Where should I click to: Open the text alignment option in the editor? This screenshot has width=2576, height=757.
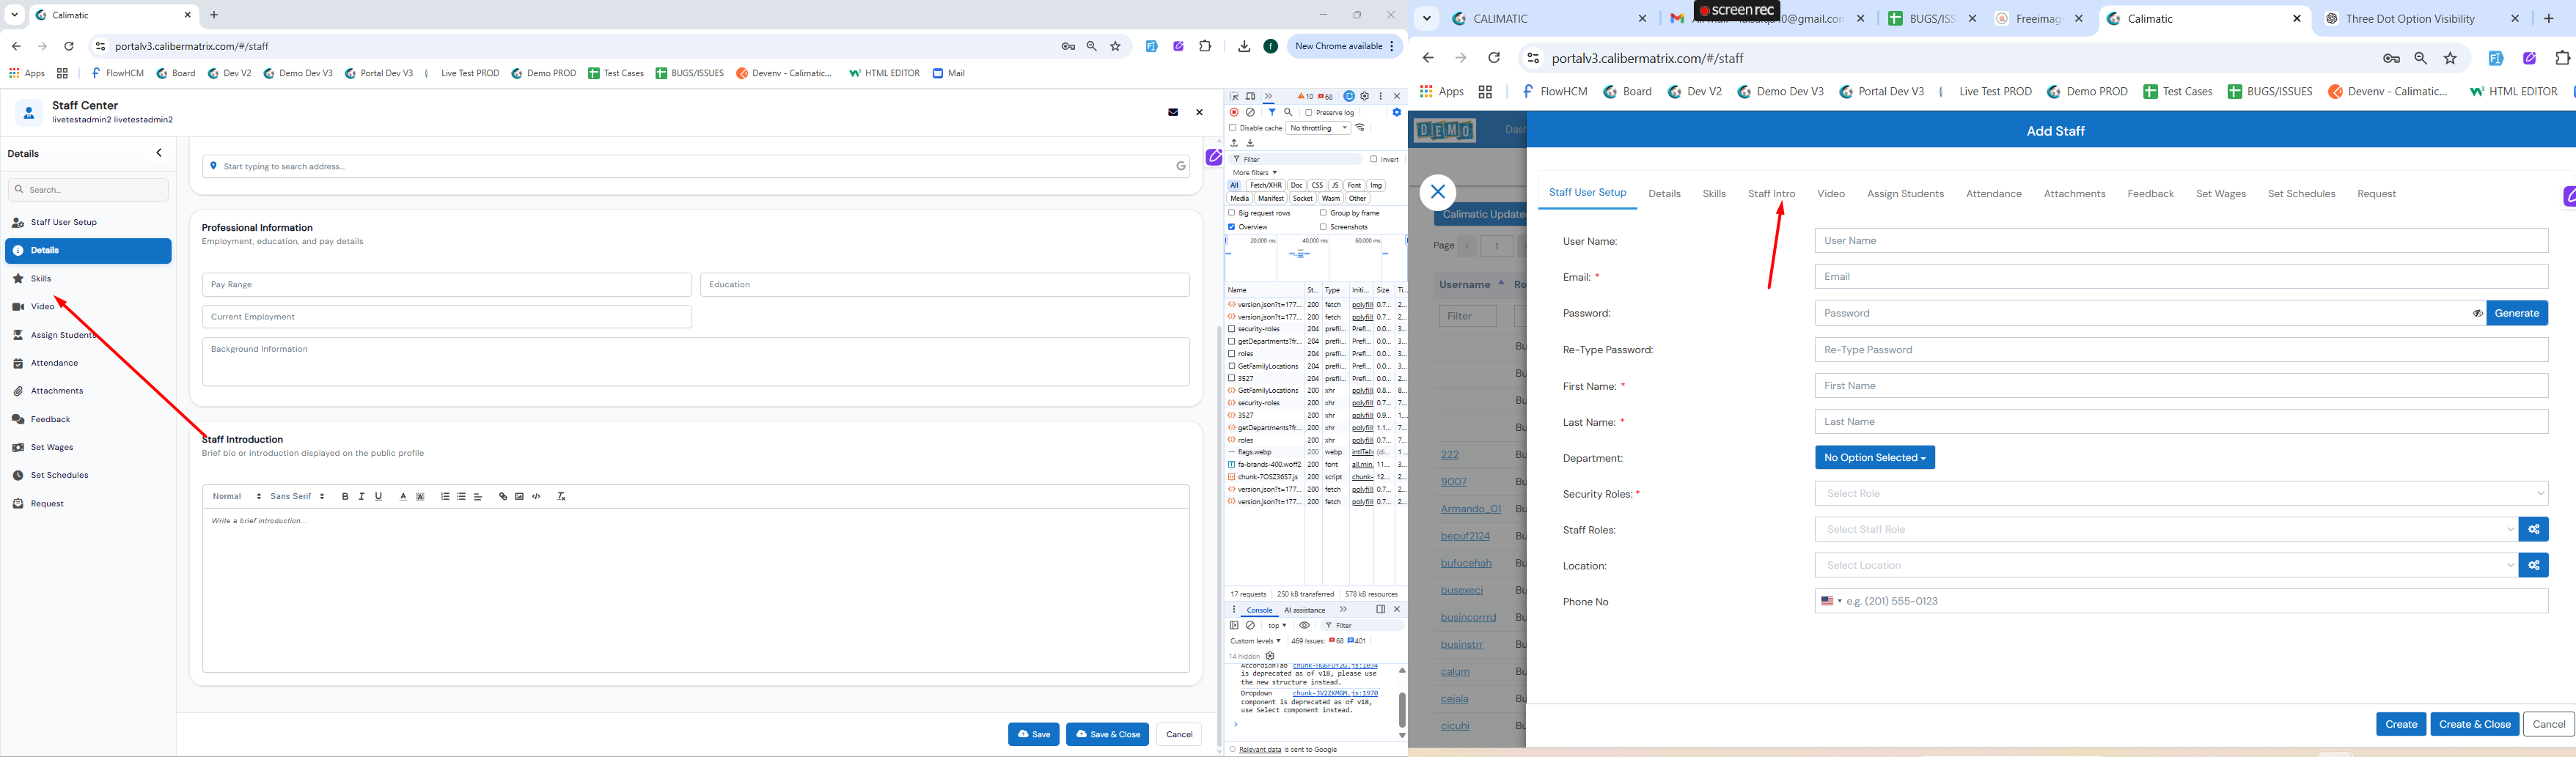pos(478,496)
